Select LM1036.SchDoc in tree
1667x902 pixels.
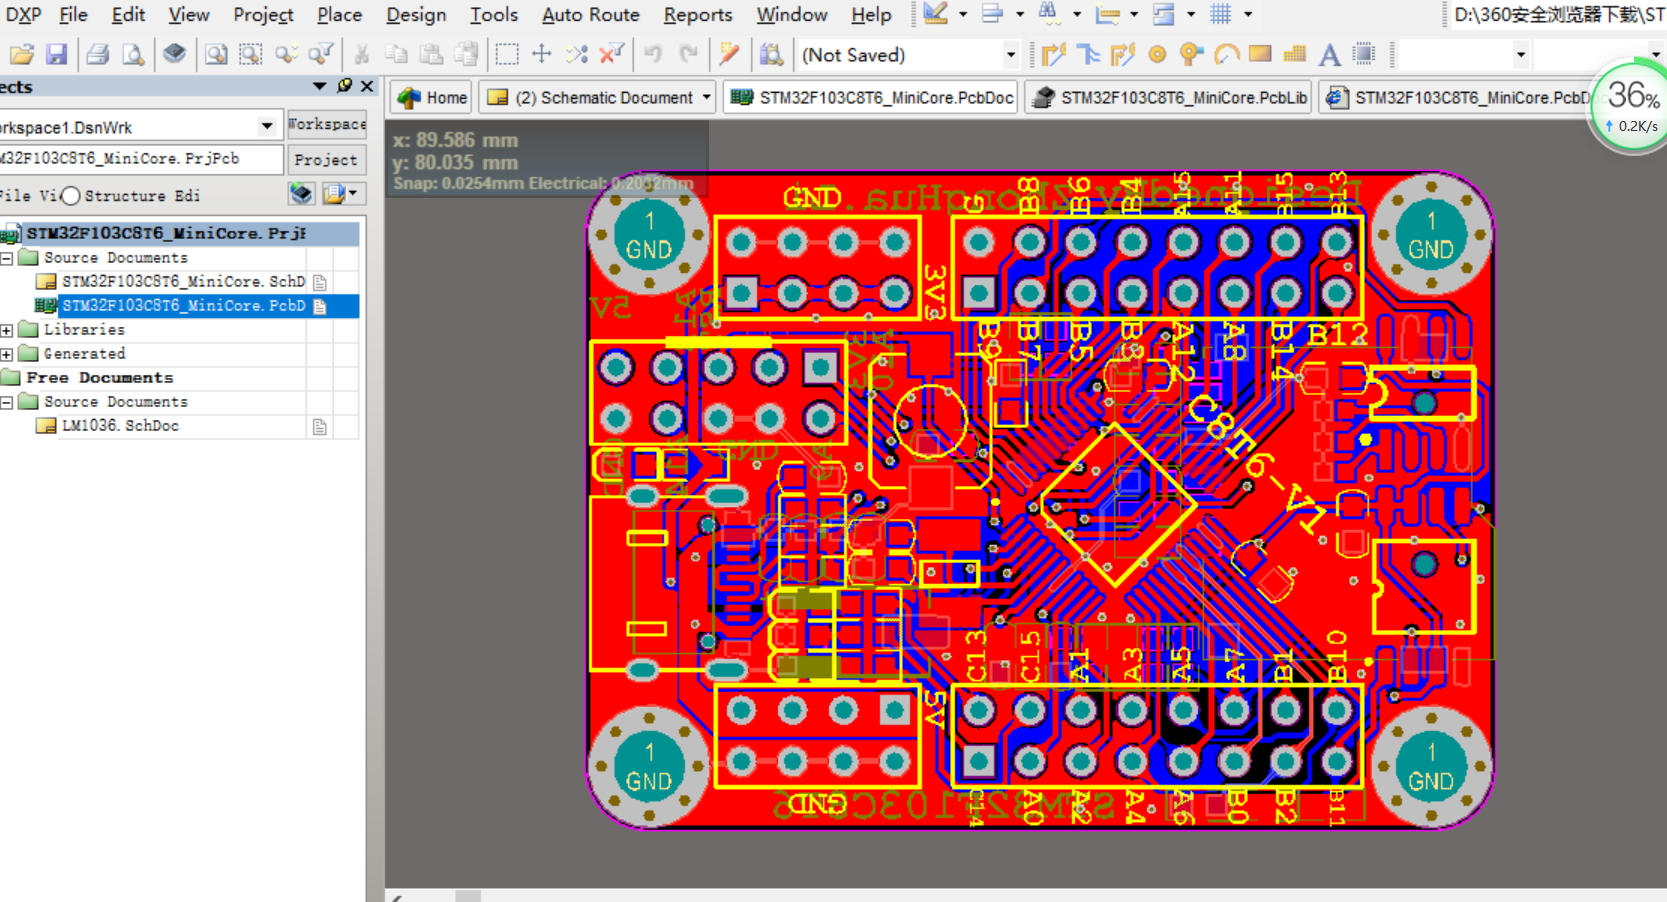point(120,426)
